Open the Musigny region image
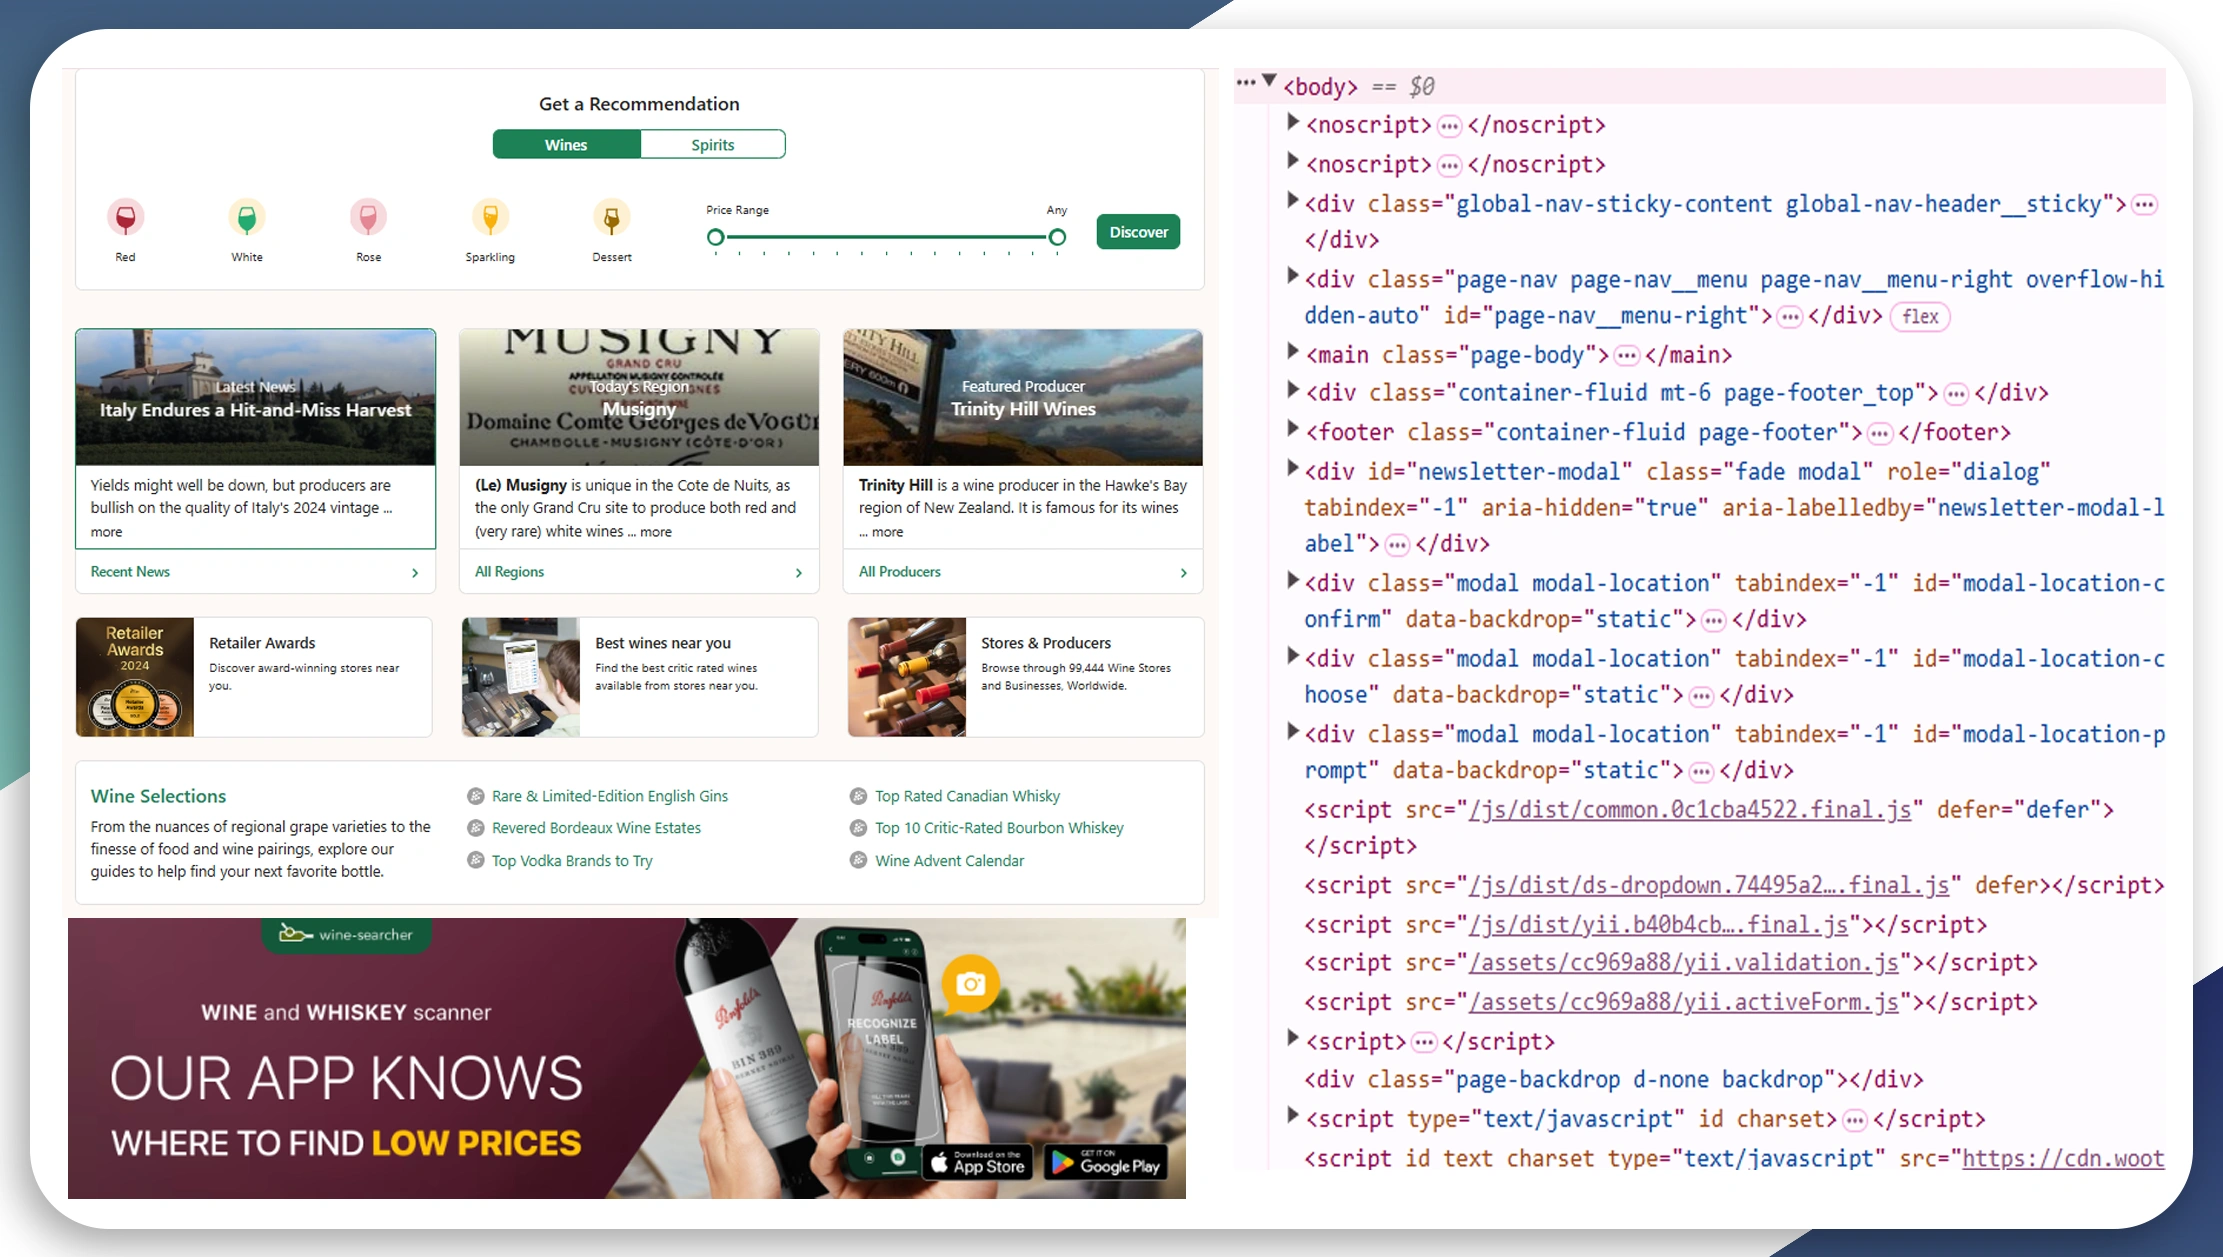This screenshot has width=2223, height=1257. tap(639, 397)
